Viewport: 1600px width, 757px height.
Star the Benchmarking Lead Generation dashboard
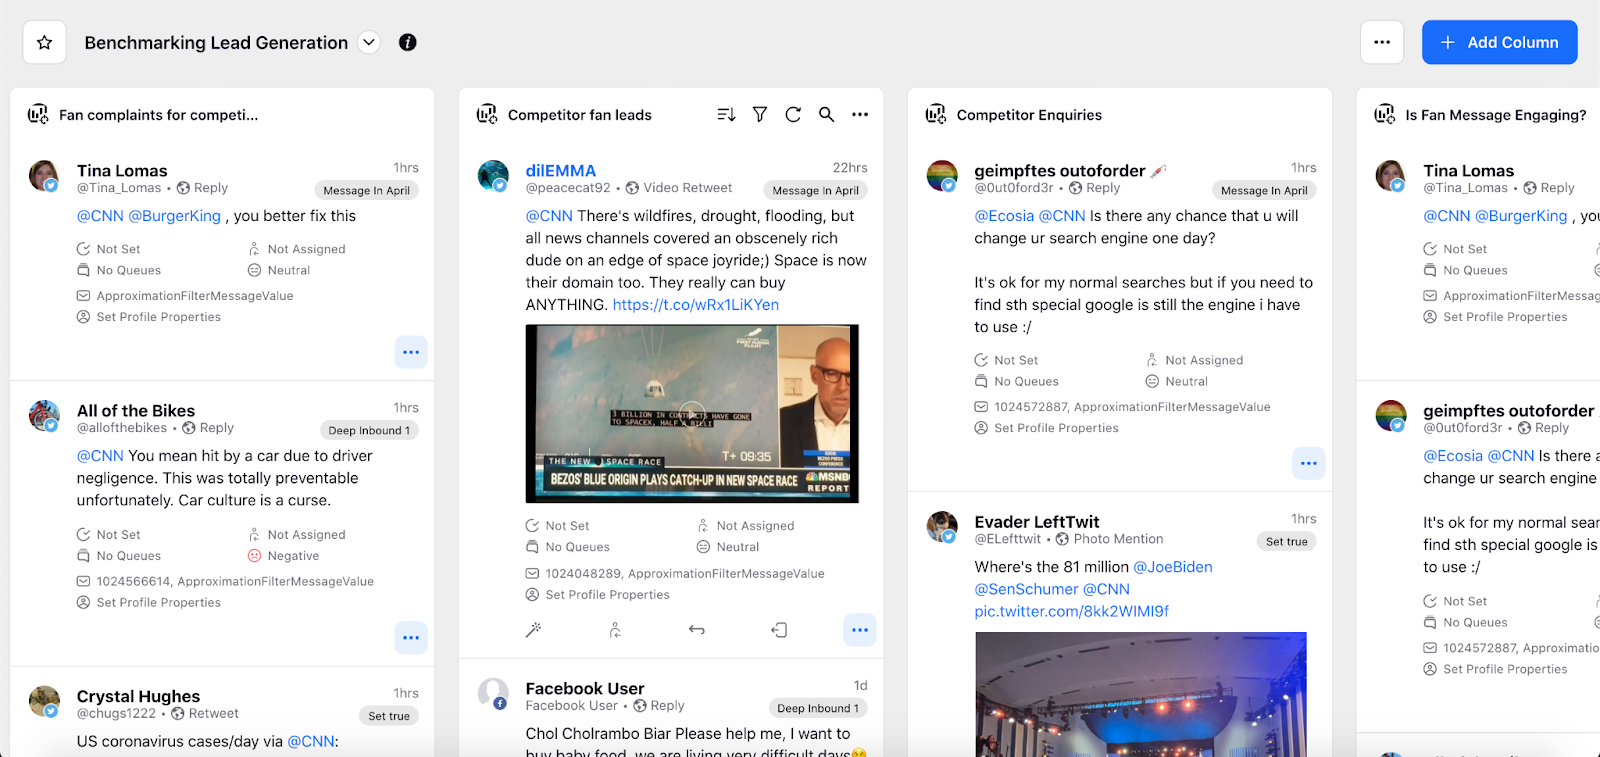[44, 42]
